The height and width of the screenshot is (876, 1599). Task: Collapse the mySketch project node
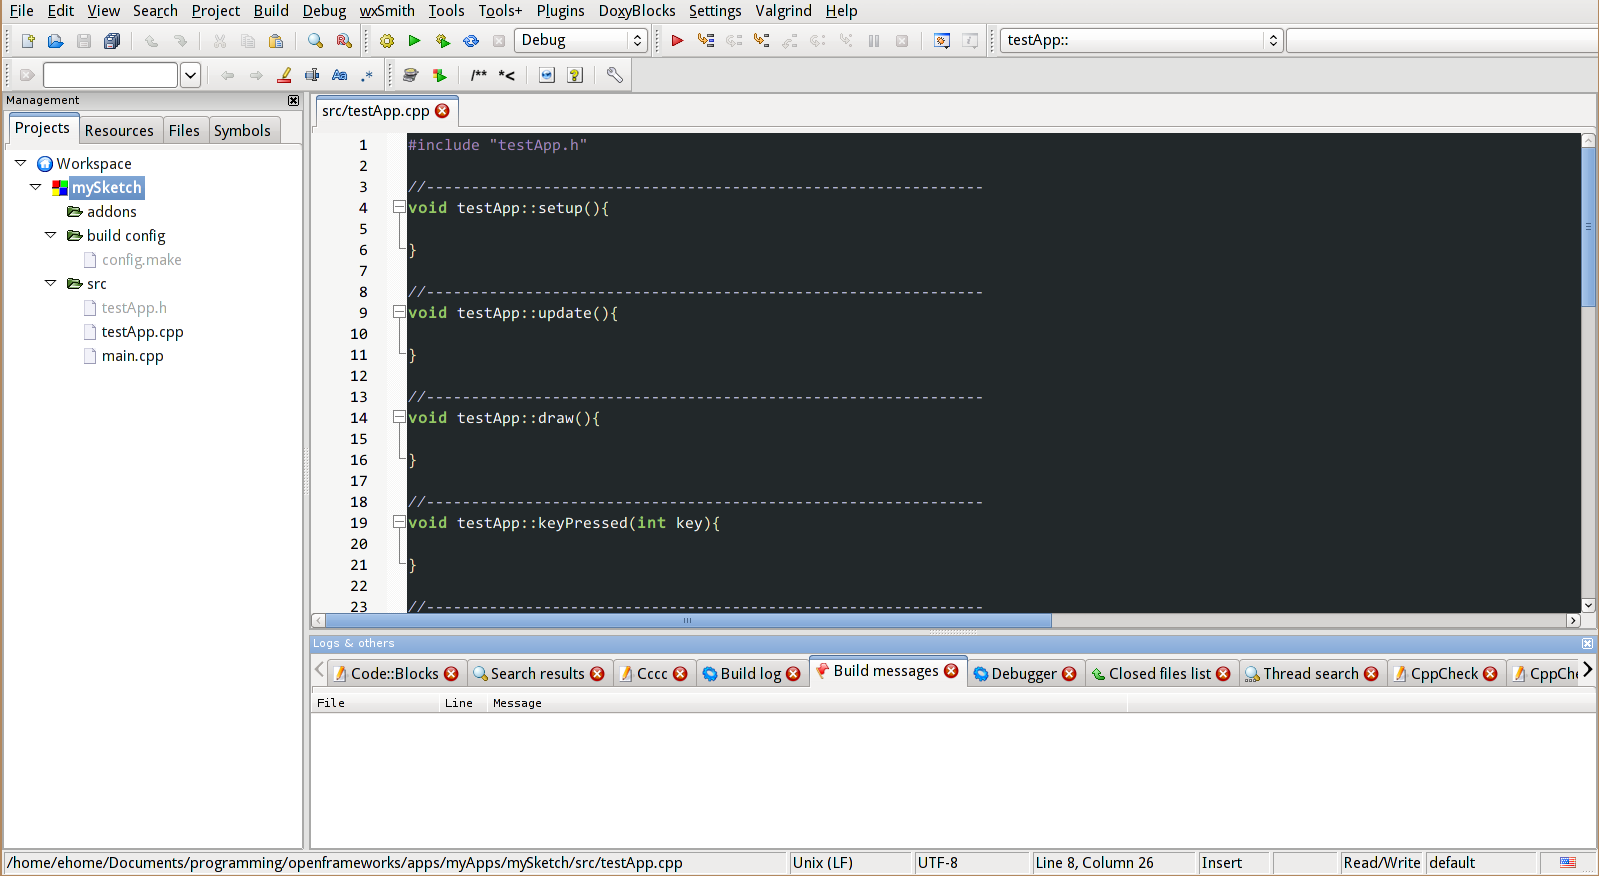[36, 187]
